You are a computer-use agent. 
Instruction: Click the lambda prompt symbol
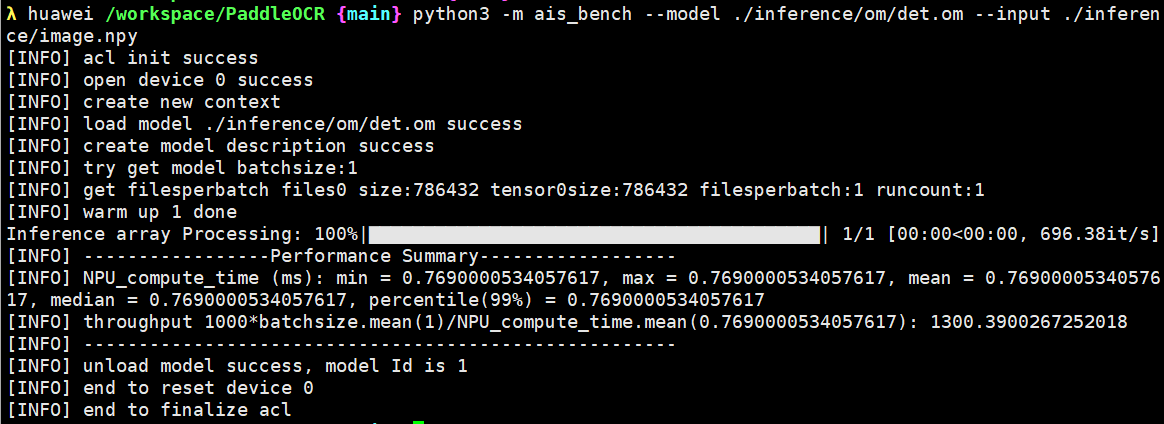11,14
